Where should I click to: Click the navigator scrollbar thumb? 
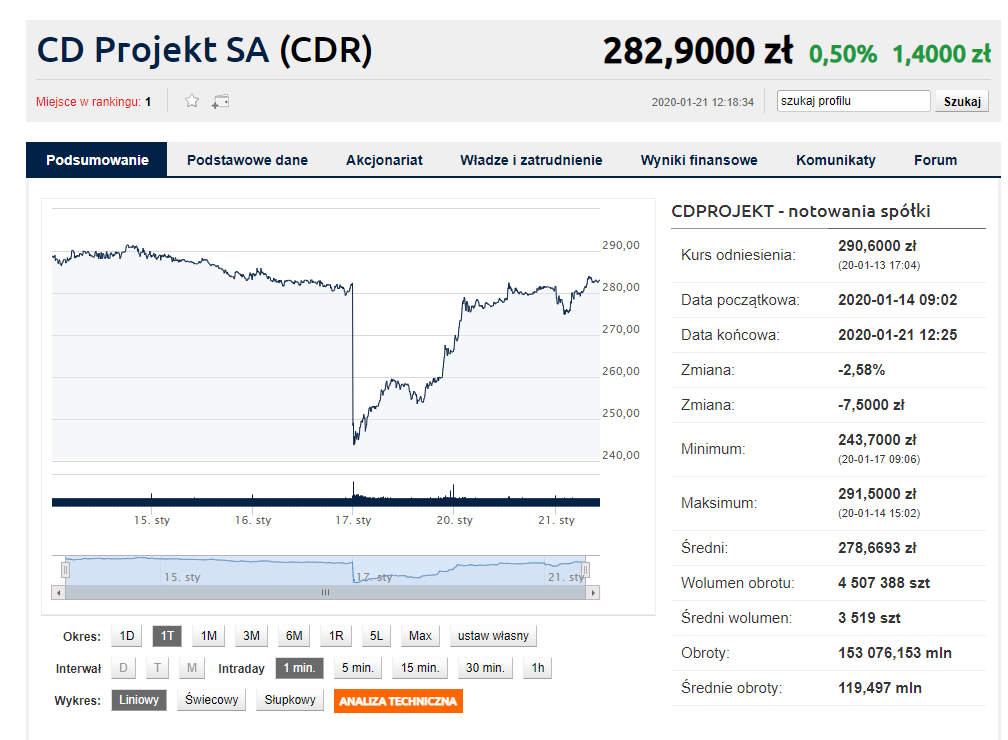pos(325,593)
